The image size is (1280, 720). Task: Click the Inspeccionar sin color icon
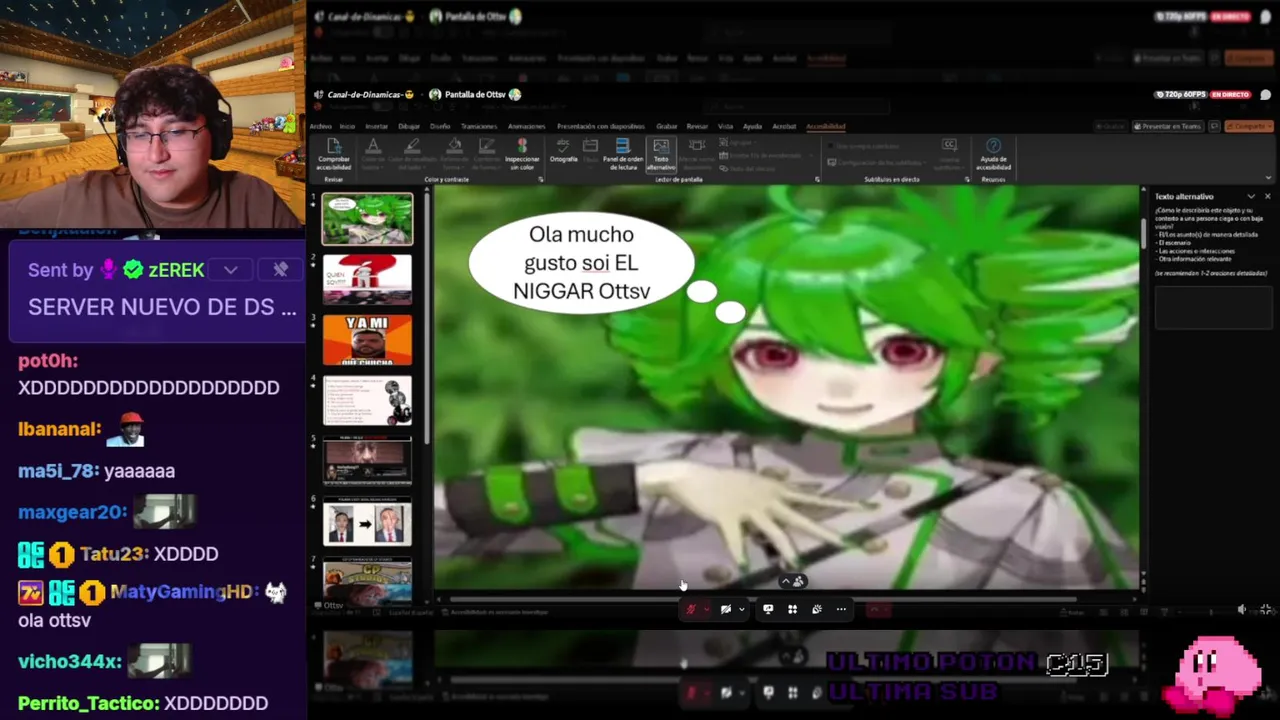(522, 155)
